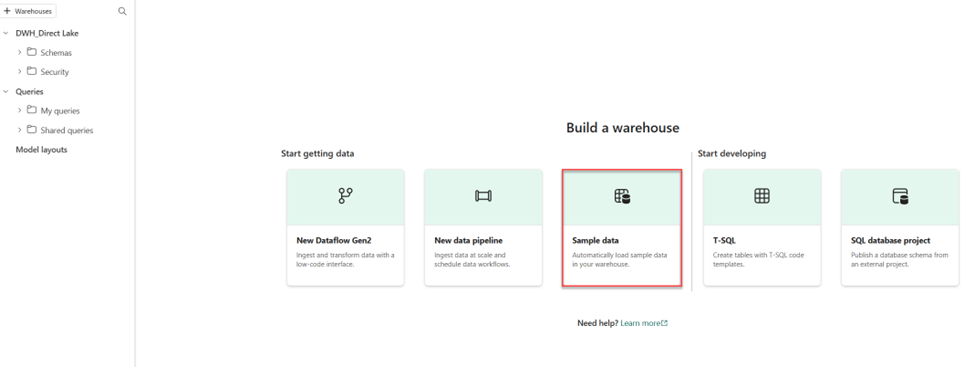Expand the My queries folder chevron
The width and height of the screenshot is (975, 367).
click(19, 110)
